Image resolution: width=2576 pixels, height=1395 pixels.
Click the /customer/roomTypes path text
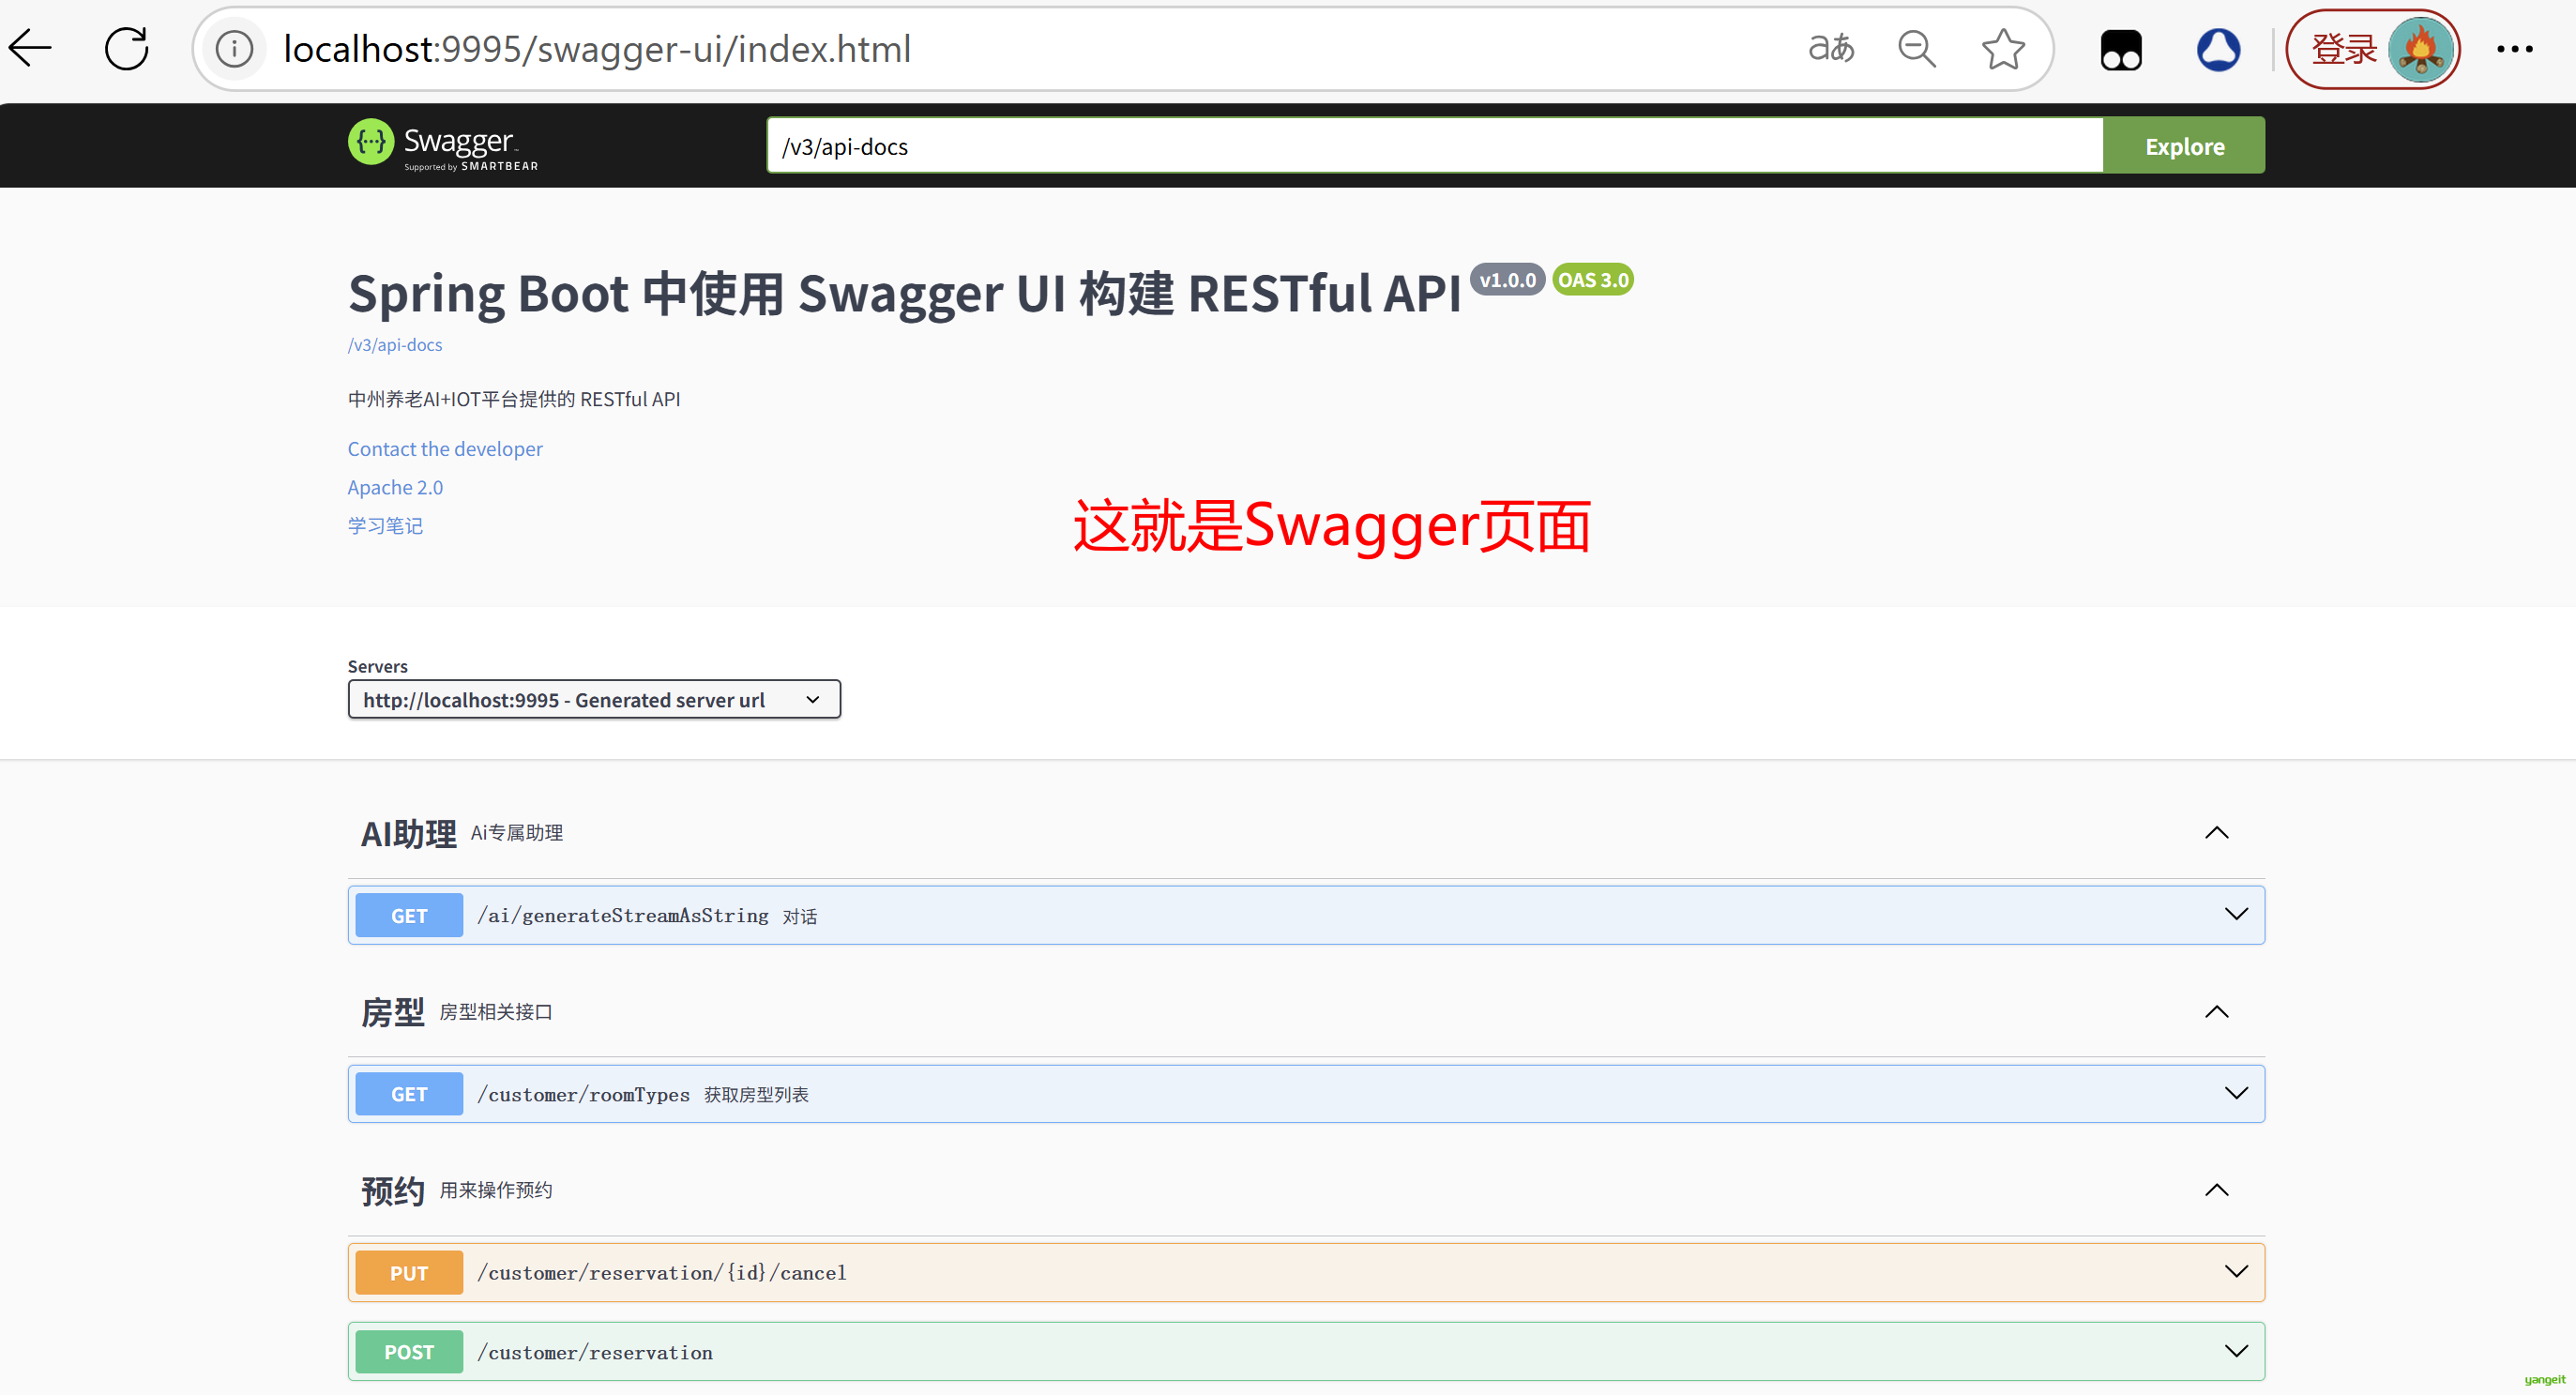[584, 1094]
